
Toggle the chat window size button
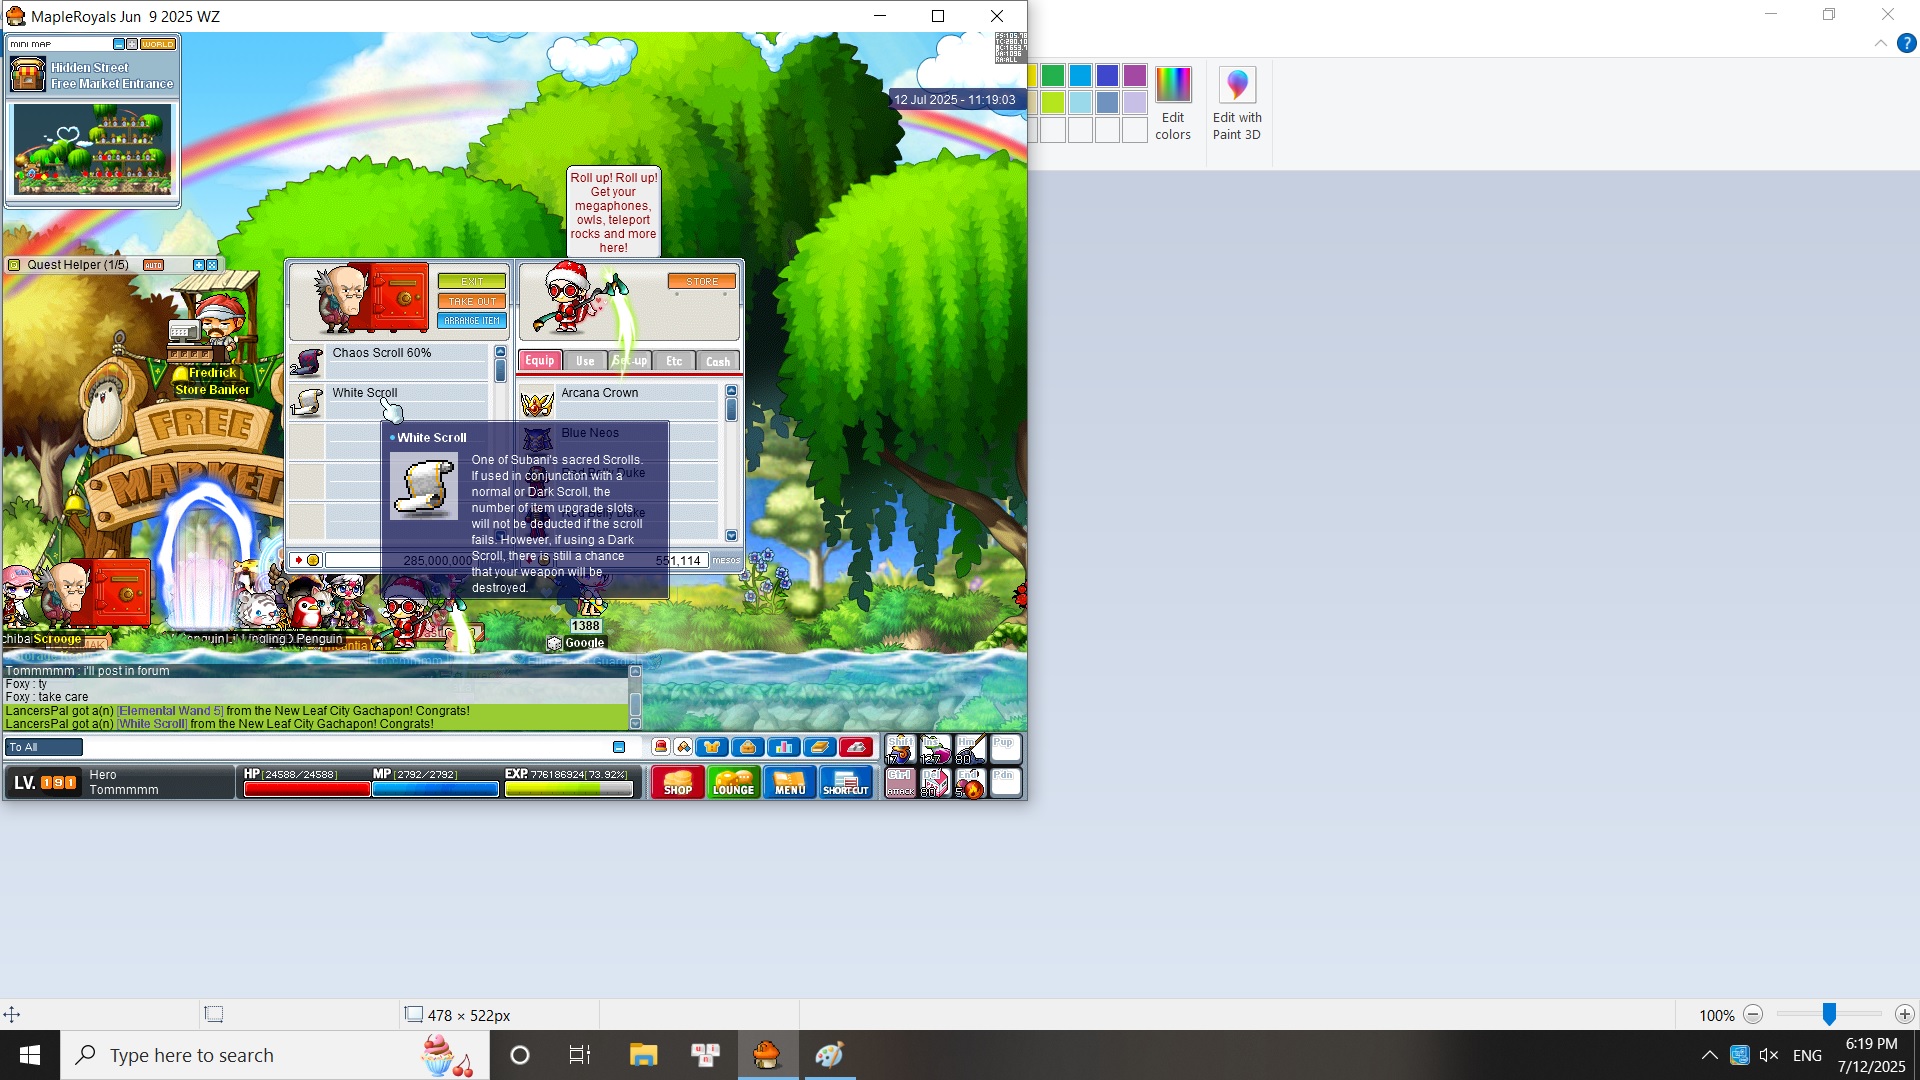pos(619,747)
